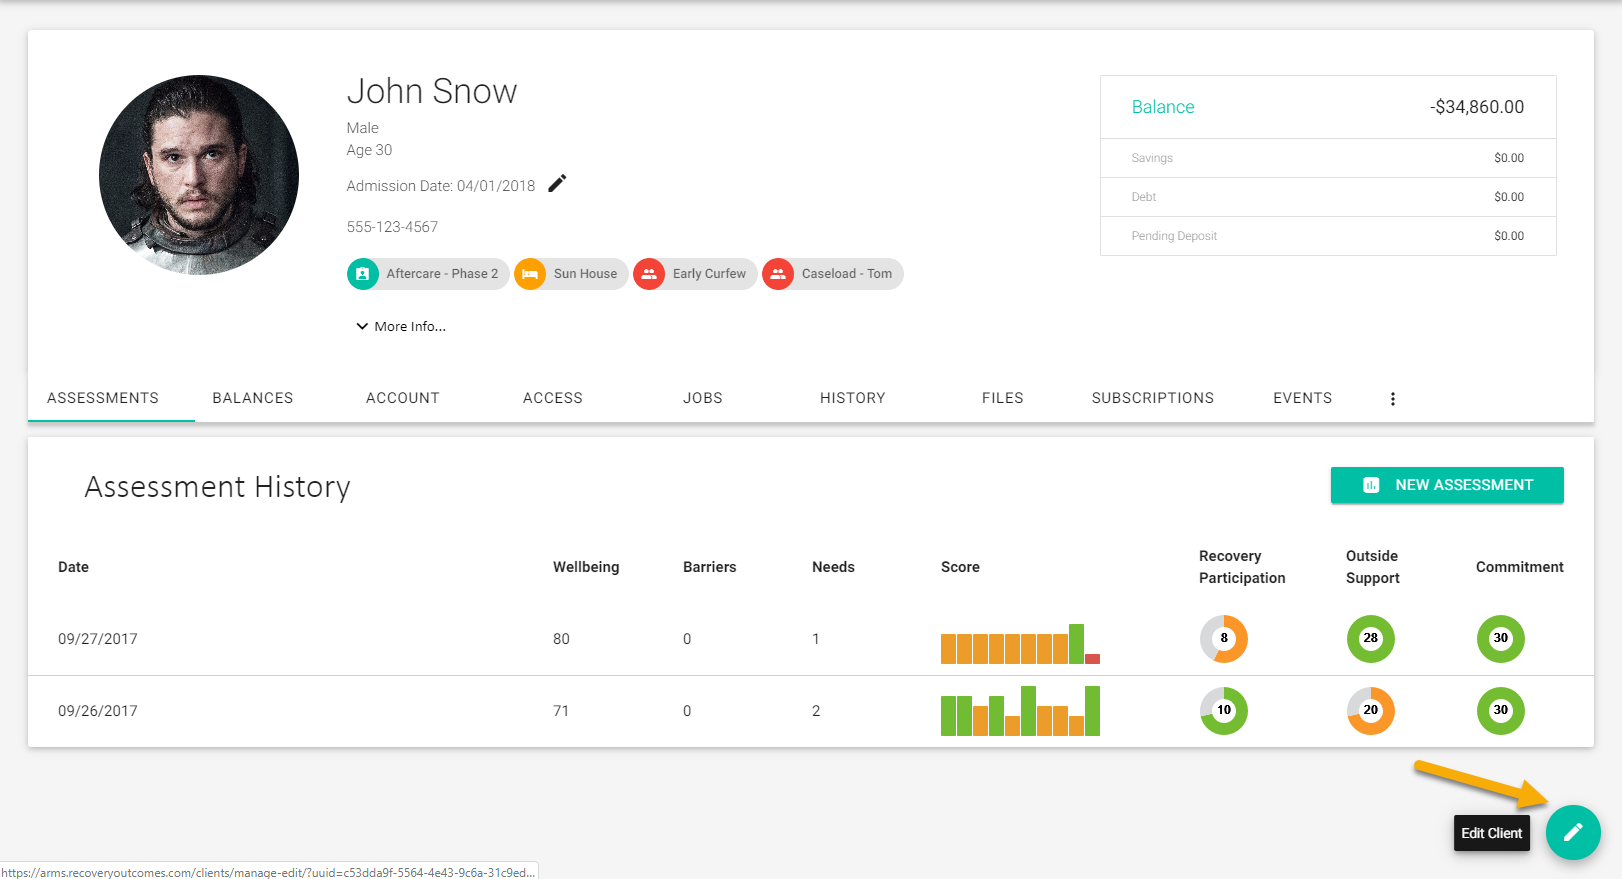The height and width of the screenshot is (879, 1622).
Task: Open the Balance link in summary card
Action: 1163,107
